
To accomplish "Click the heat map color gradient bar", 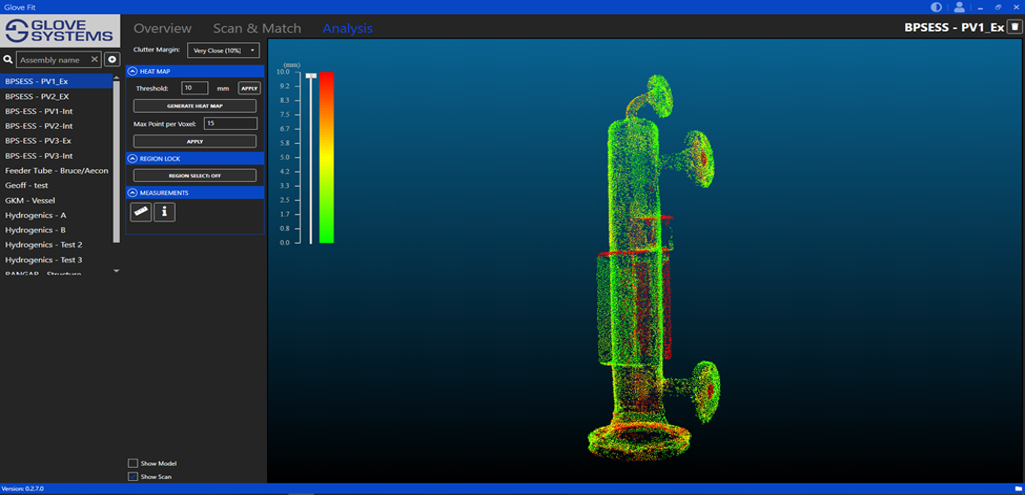I will tap(327, 158).
